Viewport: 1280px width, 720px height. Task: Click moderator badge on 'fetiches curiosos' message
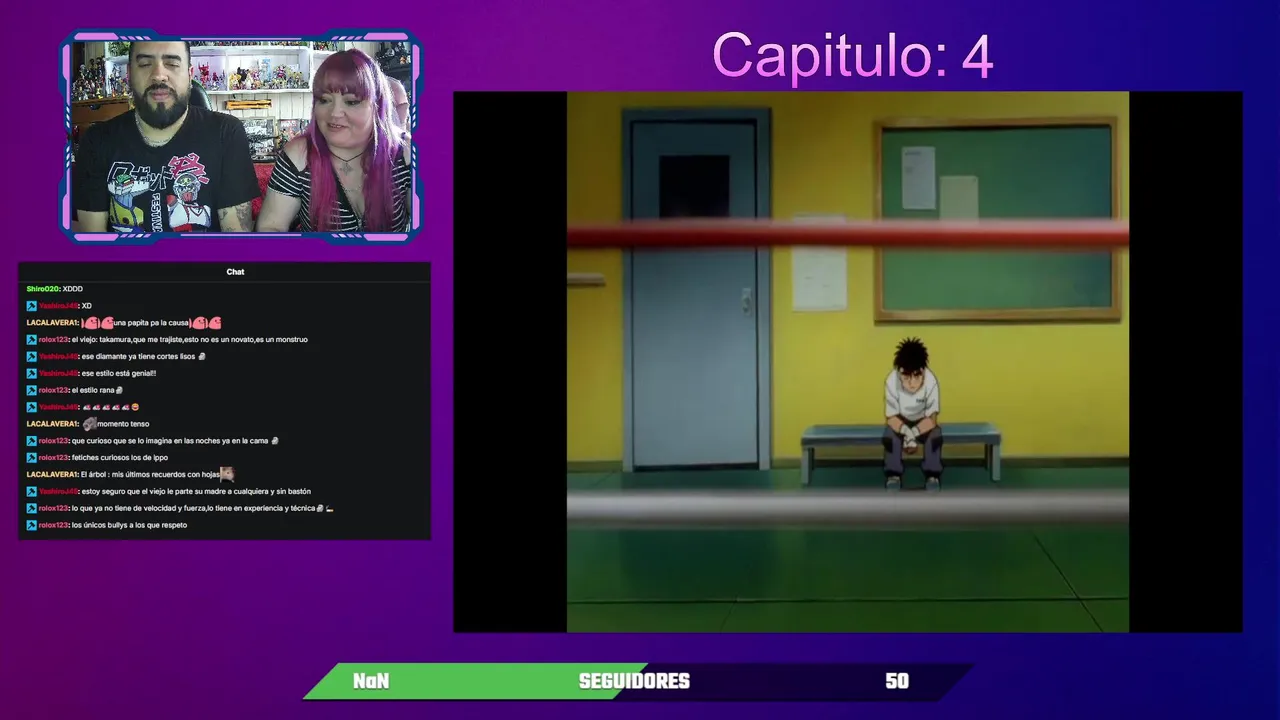[31, 458]
